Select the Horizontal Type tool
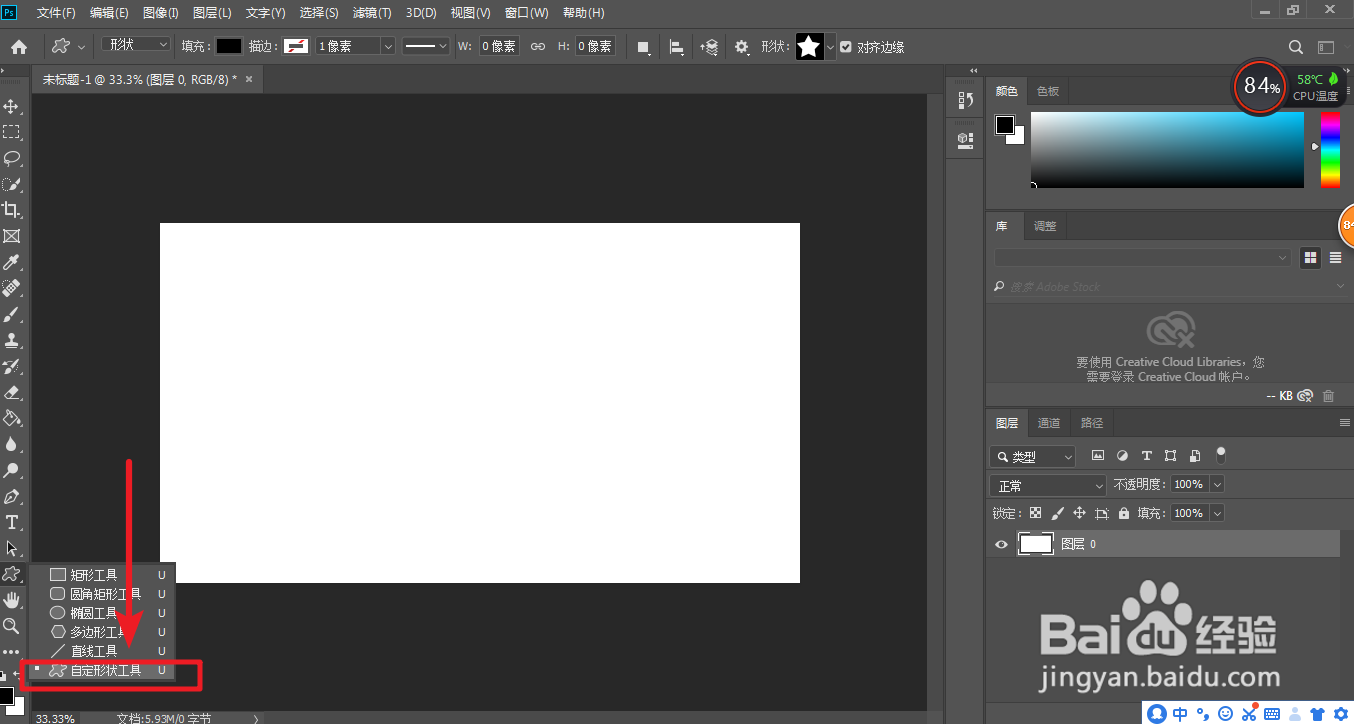Image resolution: width=1354 pixels, height=724 pixels. click(12, 522)
